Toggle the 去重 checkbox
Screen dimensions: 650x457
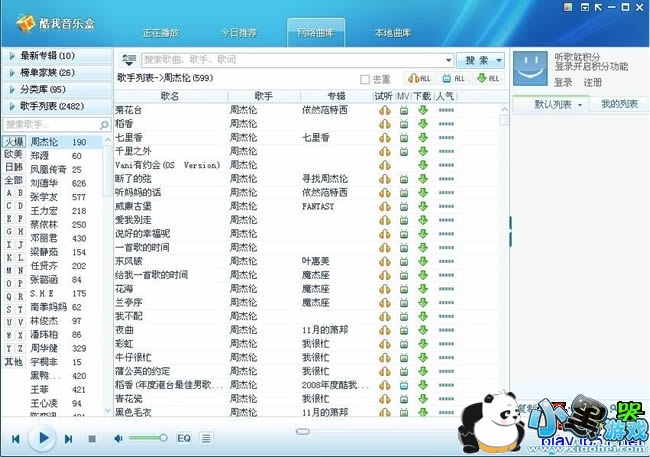click(x=365, y=80)
